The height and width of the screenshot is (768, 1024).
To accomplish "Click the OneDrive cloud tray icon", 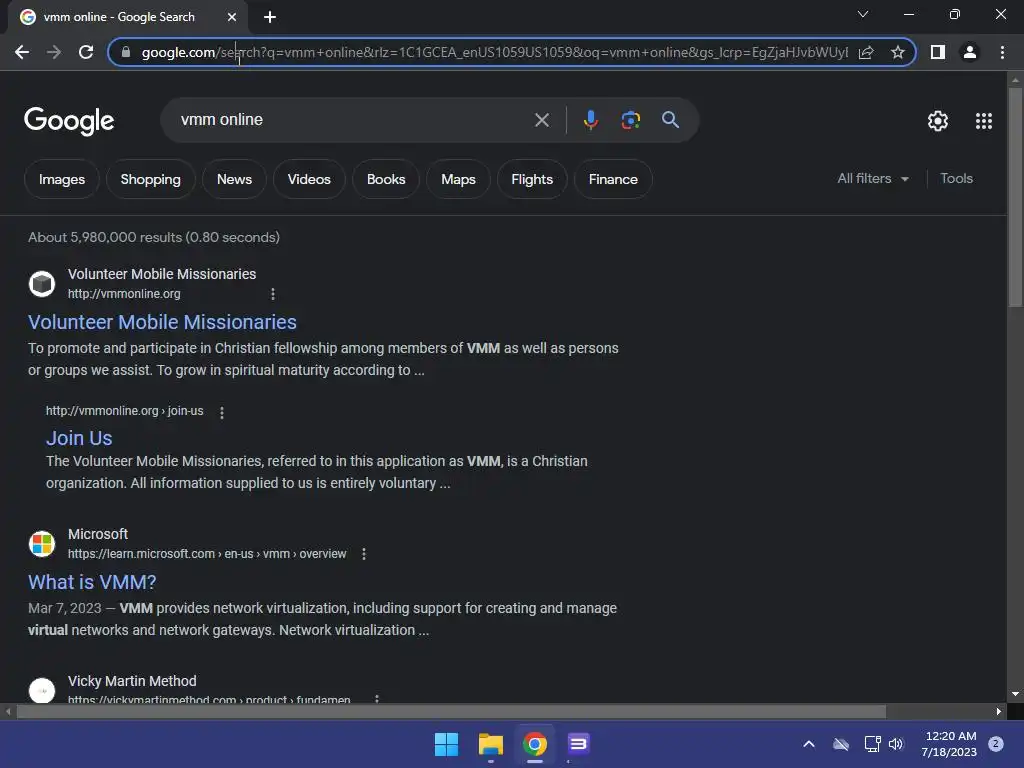I will tap(840, 744).
